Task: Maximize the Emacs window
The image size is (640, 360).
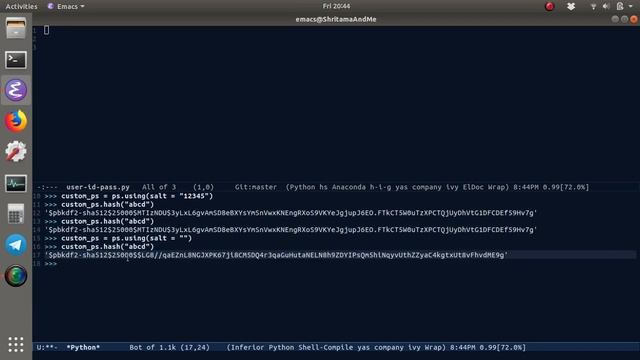Action: pos(624,19)
